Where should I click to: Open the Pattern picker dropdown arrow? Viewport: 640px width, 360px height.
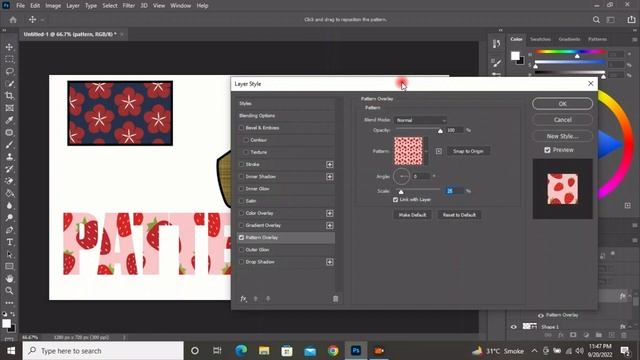pyautogui.click(x=426, y=151)
